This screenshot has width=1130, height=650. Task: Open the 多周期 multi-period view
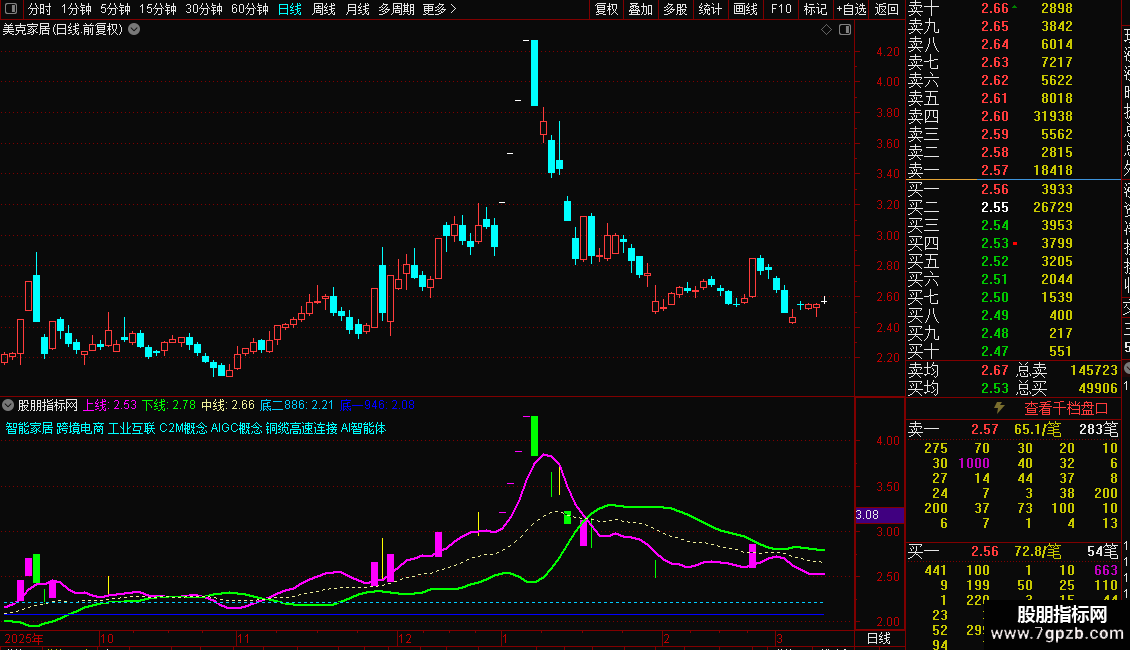(x=396, y=9)
